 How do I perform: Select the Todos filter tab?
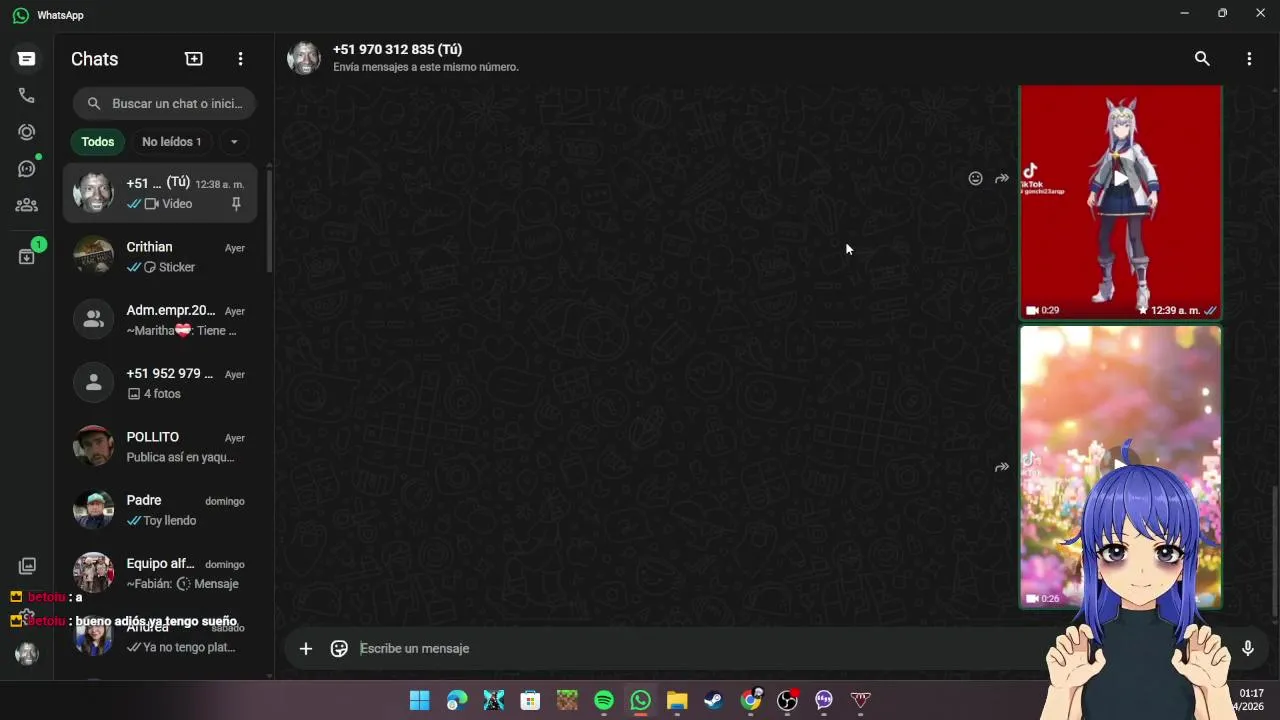tap(98, 142)
